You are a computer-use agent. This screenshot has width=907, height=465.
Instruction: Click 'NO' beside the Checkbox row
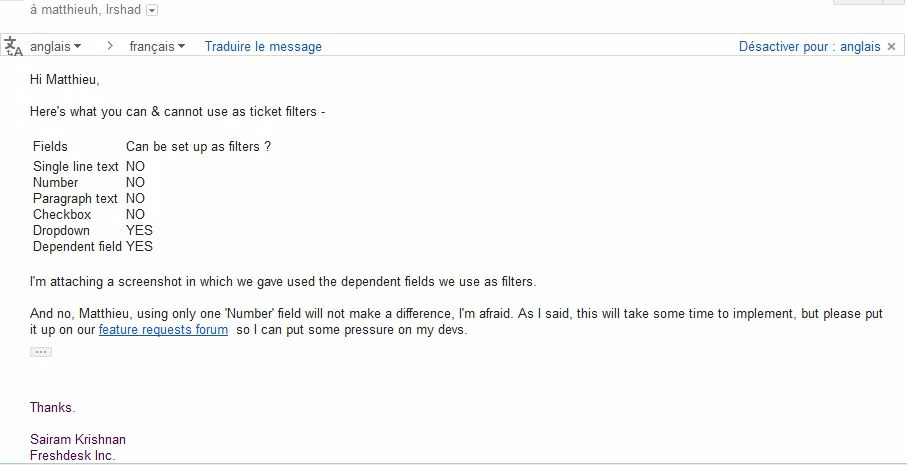135,215
